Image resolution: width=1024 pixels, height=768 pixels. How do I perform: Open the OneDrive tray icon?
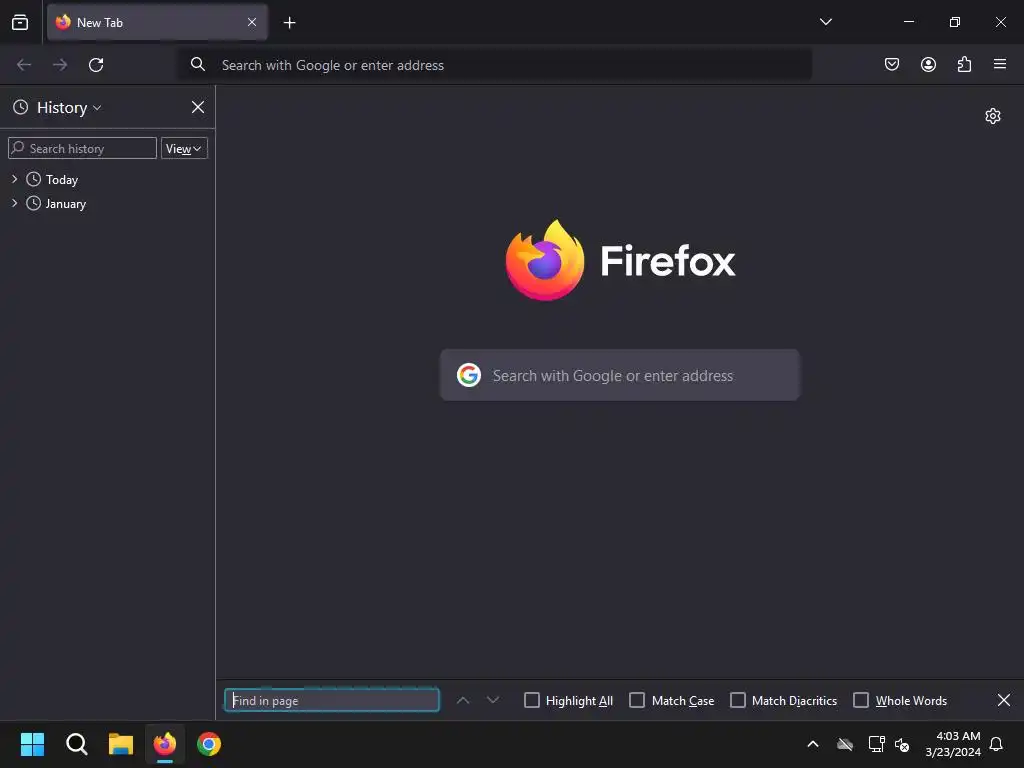[845, 744]
